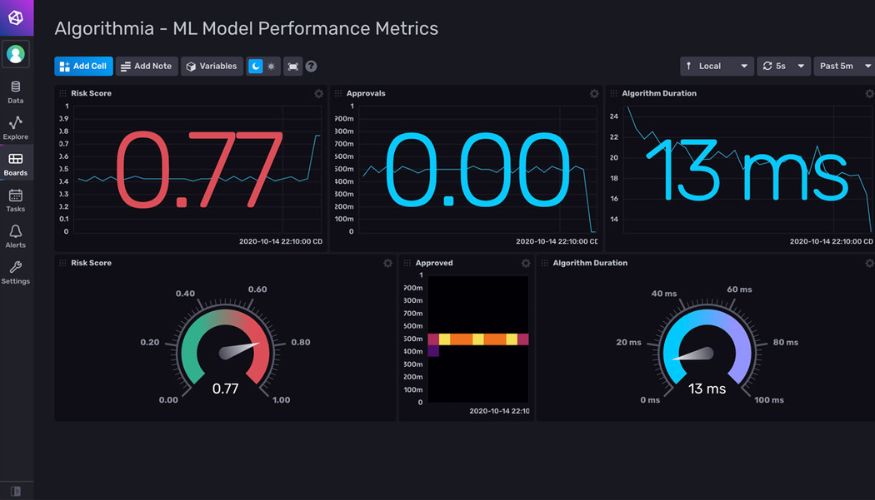
Task: Click drag handle of top Algorithm Duration cell
Action: (614, 93)
